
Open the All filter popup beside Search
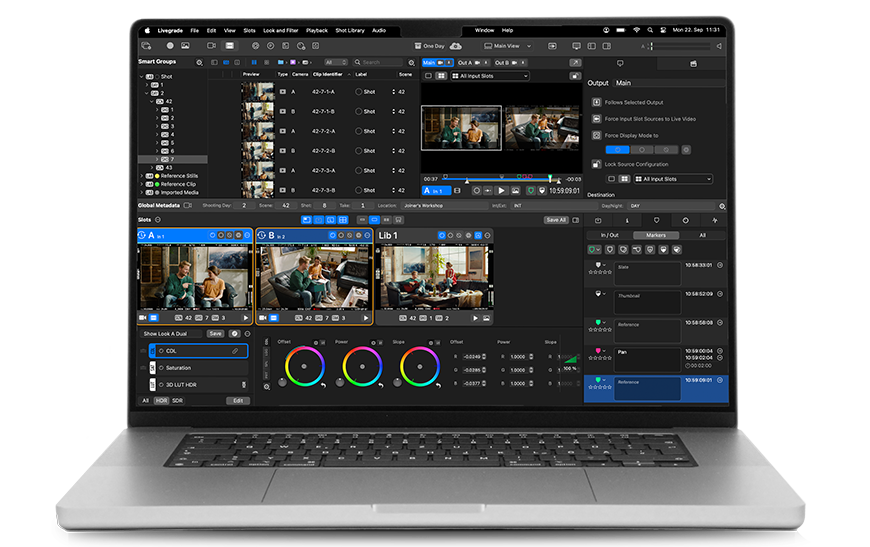coord(335,63)
